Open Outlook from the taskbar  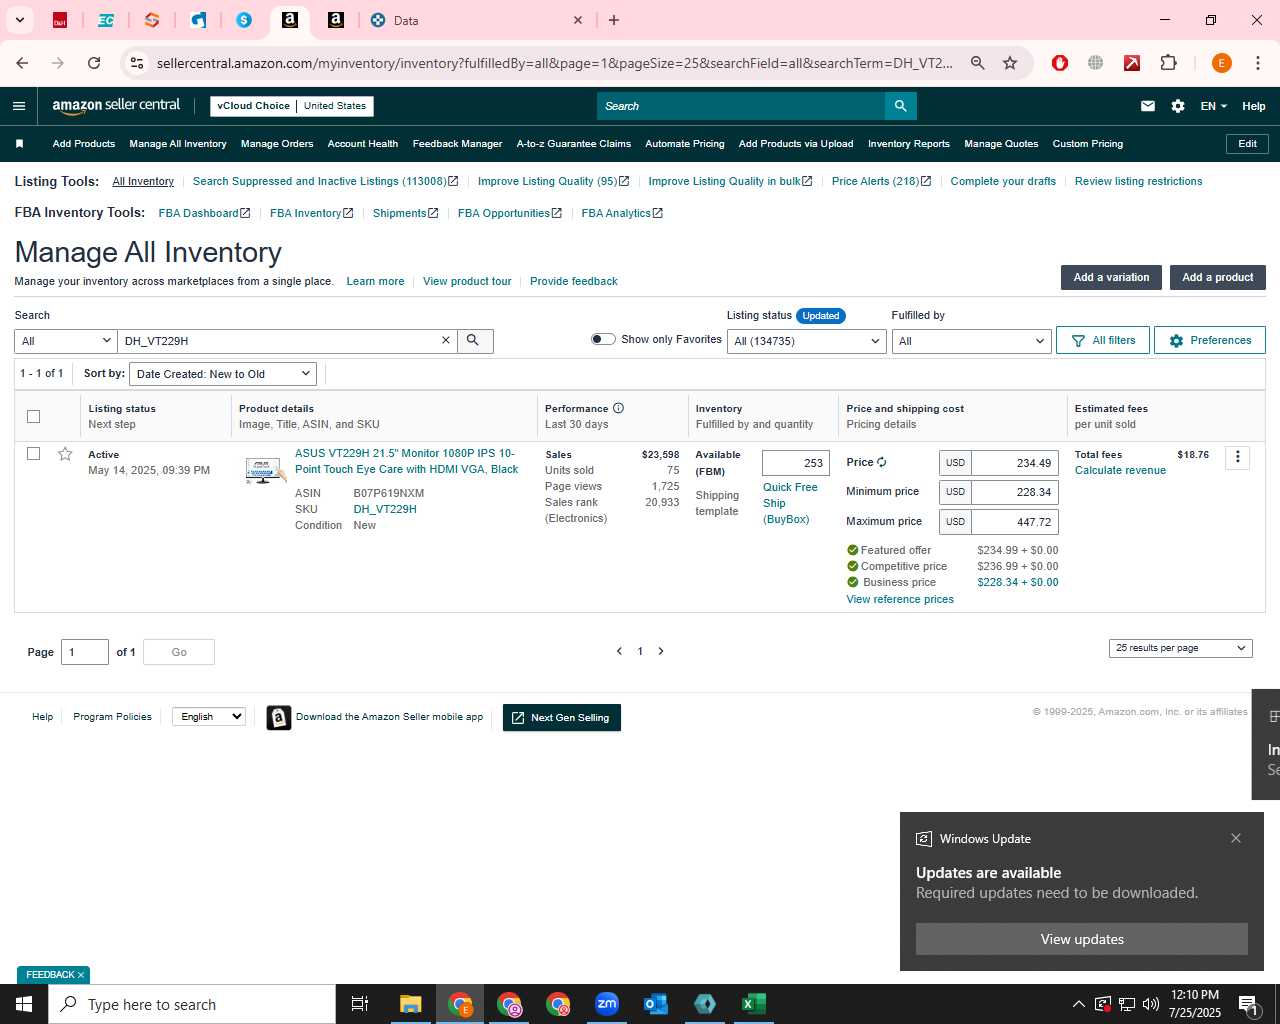(656, 1004)
